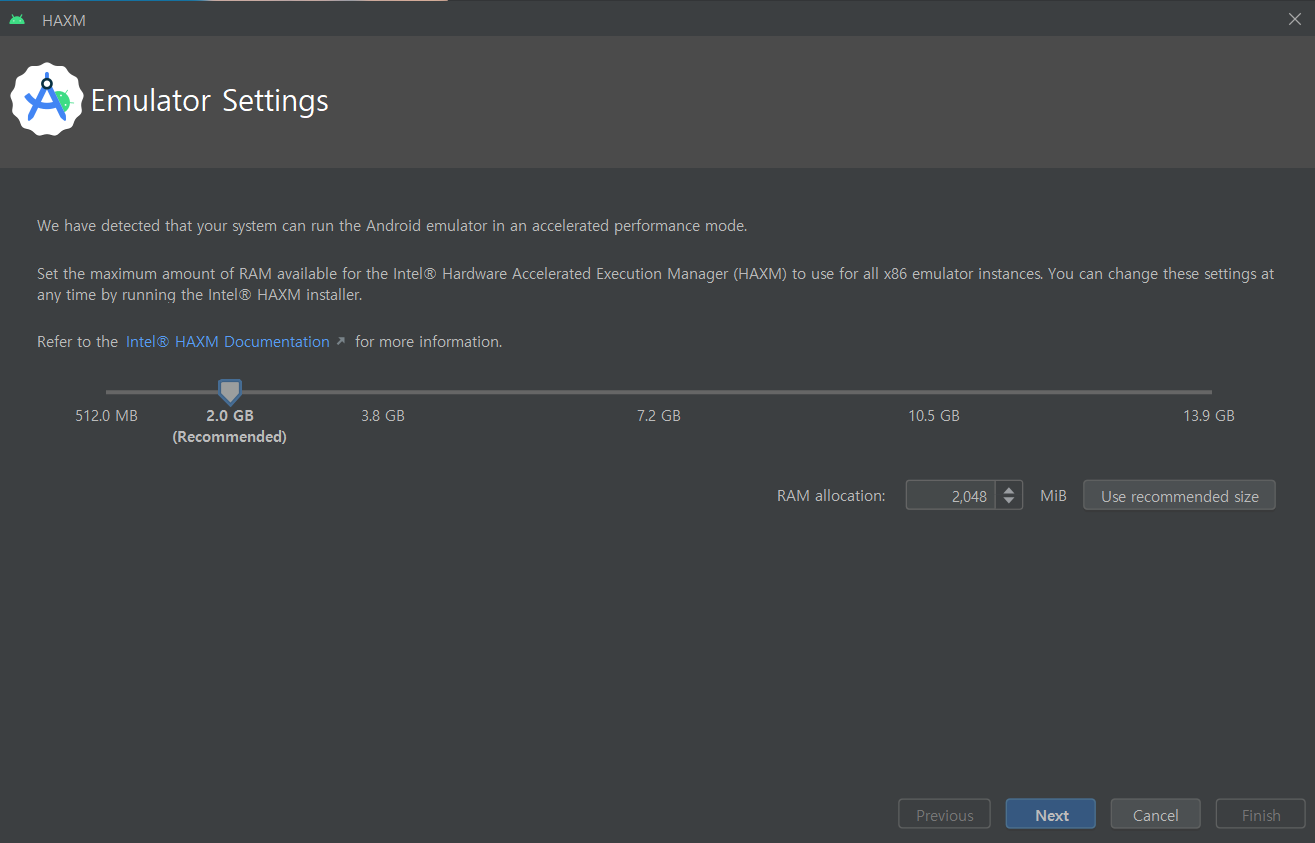The height and width of the screenshot is (843, 1315).
Task: Cancel the HAXM setup wizard
Action: 1156,814
